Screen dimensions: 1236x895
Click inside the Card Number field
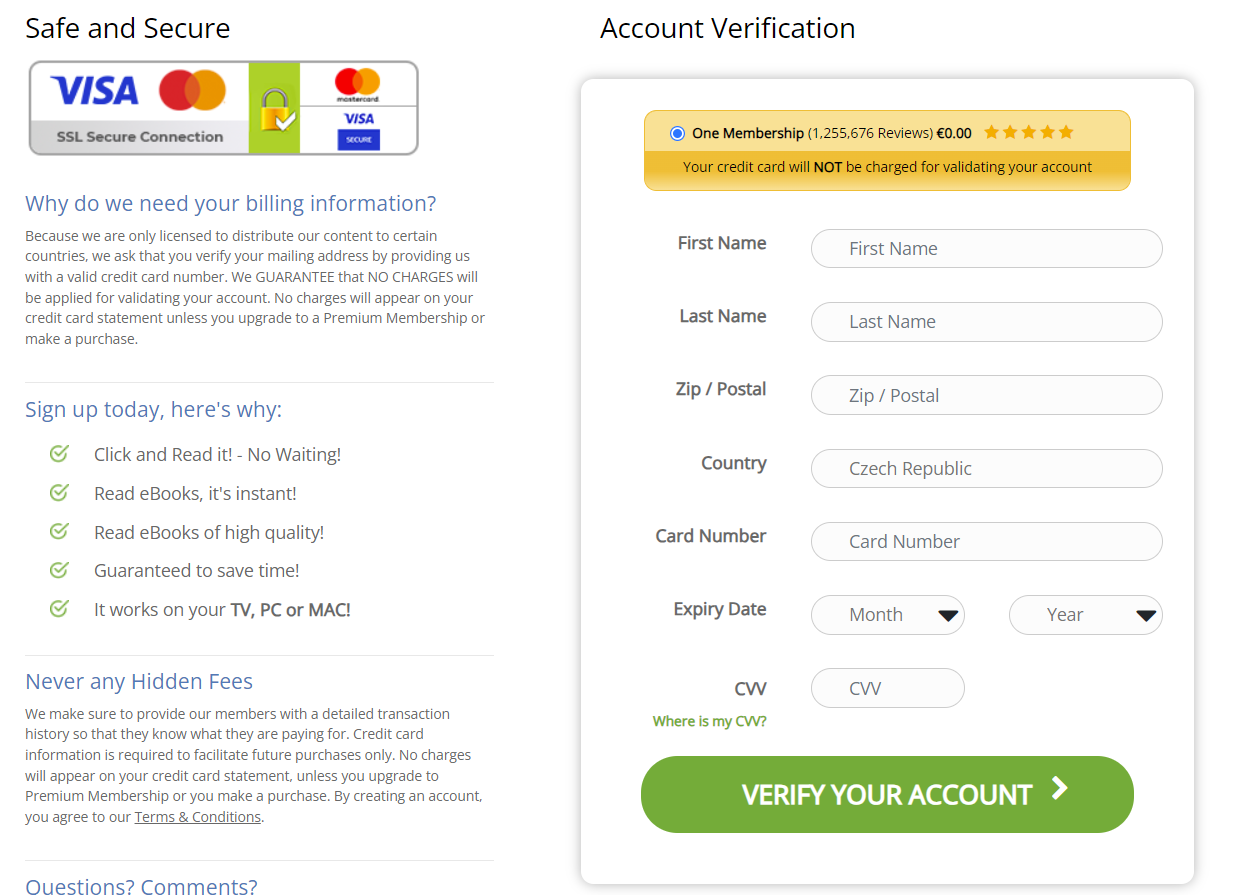pyautogui.click(x=986, y=541)
